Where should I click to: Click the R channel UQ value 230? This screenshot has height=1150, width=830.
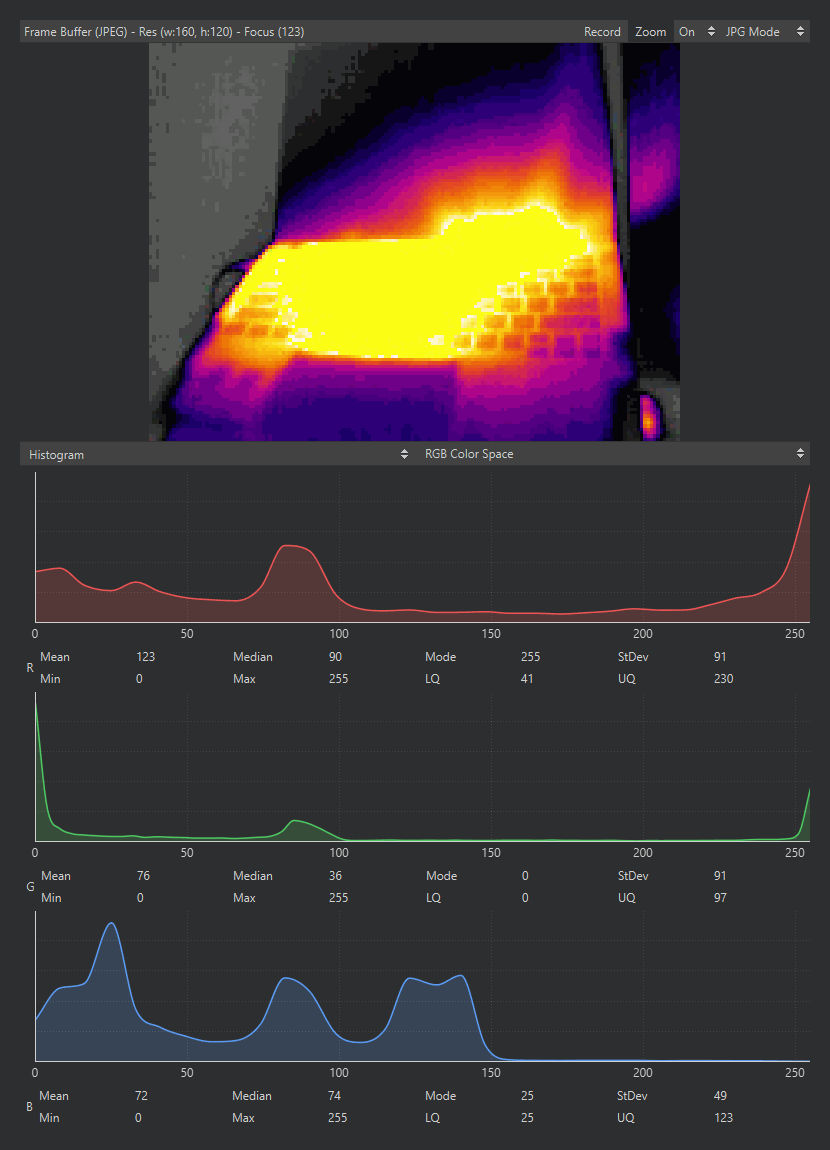pyautogui.click(x=723, y=678)
